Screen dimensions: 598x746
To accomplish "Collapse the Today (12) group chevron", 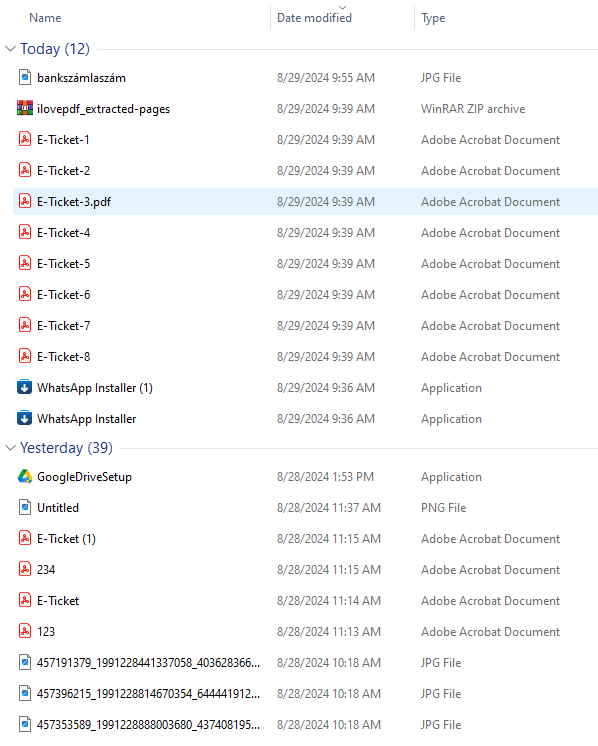I will click(10, 49).
